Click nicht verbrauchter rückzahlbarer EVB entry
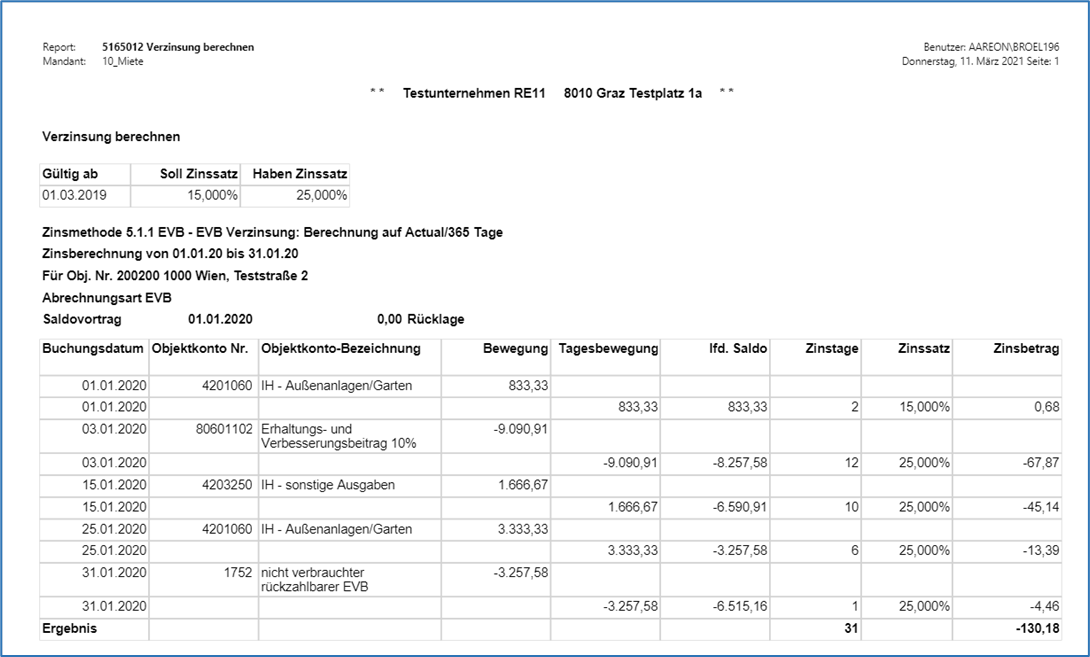The width and height of the screenshot is (1090, 657). pos(315,578)
